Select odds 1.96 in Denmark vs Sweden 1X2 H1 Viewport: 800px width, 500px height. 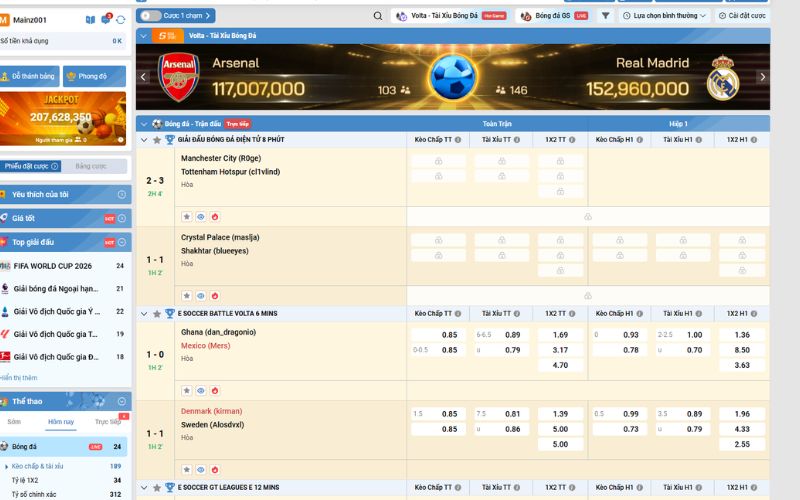pyautogui.click(x=742, y=414)
